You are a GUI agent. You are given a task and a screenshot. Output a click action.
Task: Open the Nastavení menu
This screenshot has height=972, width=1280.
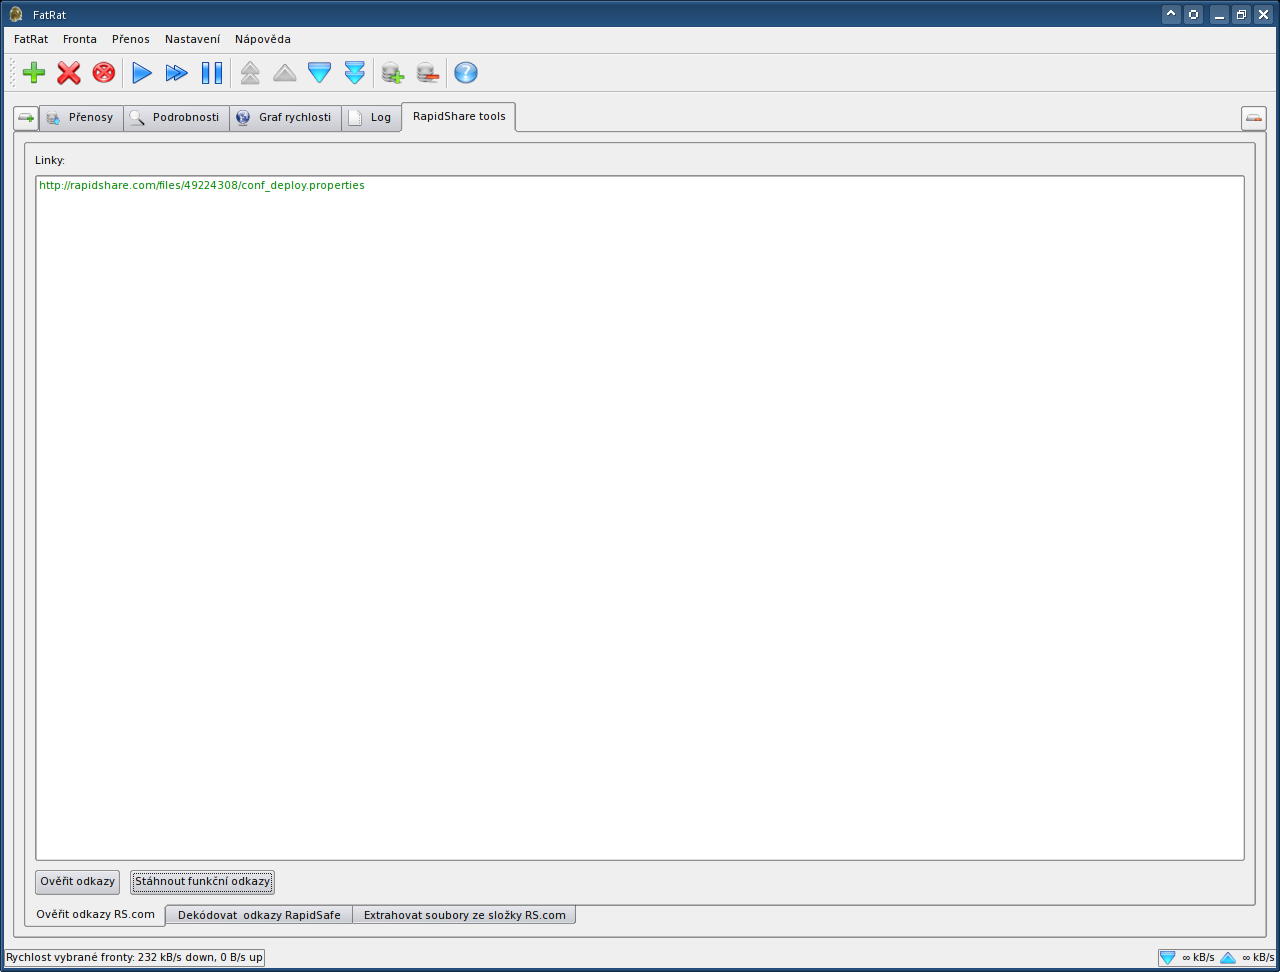pyautogui.click(x=192, y=39)
